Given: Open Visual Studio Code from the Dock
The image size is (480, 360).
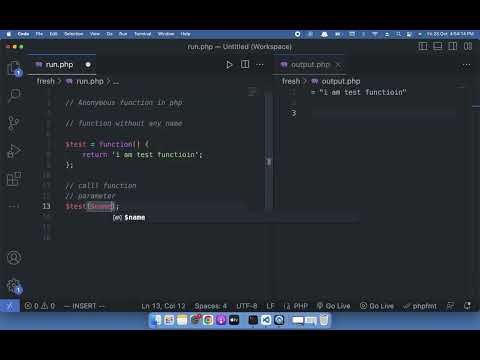Looking at the screenshot, I should tap(266, 320).
